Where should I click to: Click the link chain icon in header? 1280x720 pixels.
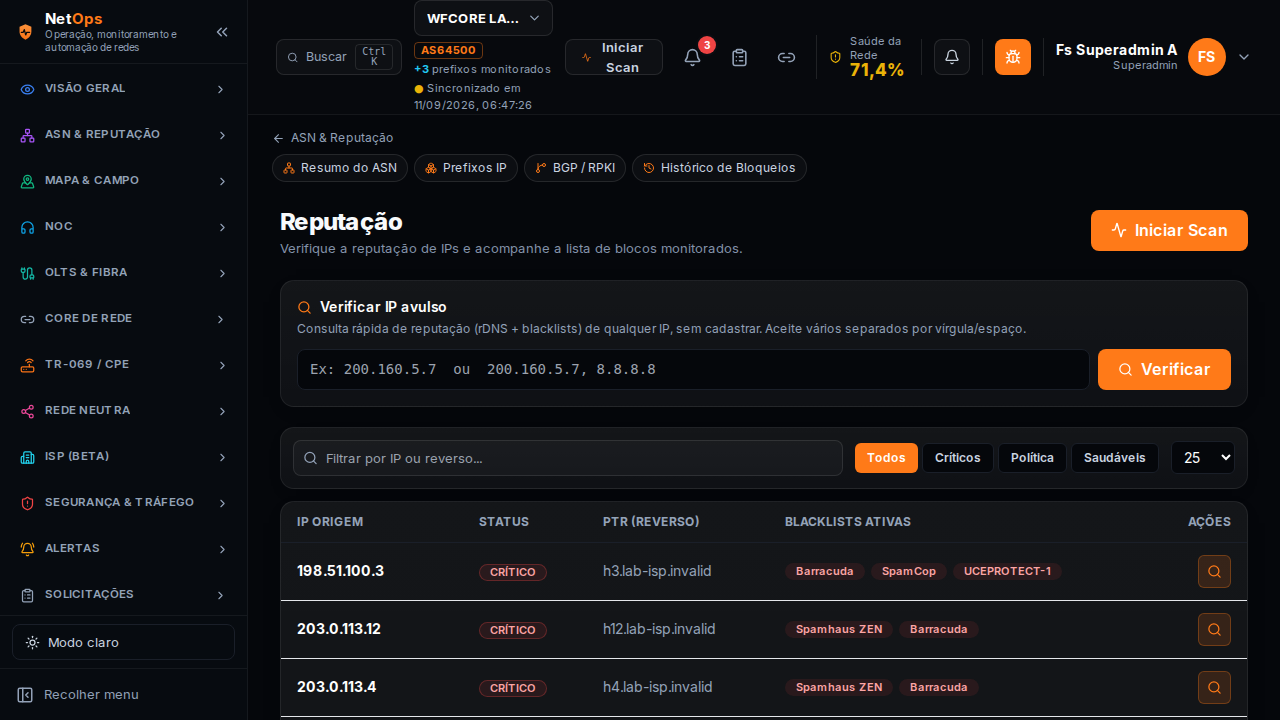pyautogui.click(x=787, y=57)
